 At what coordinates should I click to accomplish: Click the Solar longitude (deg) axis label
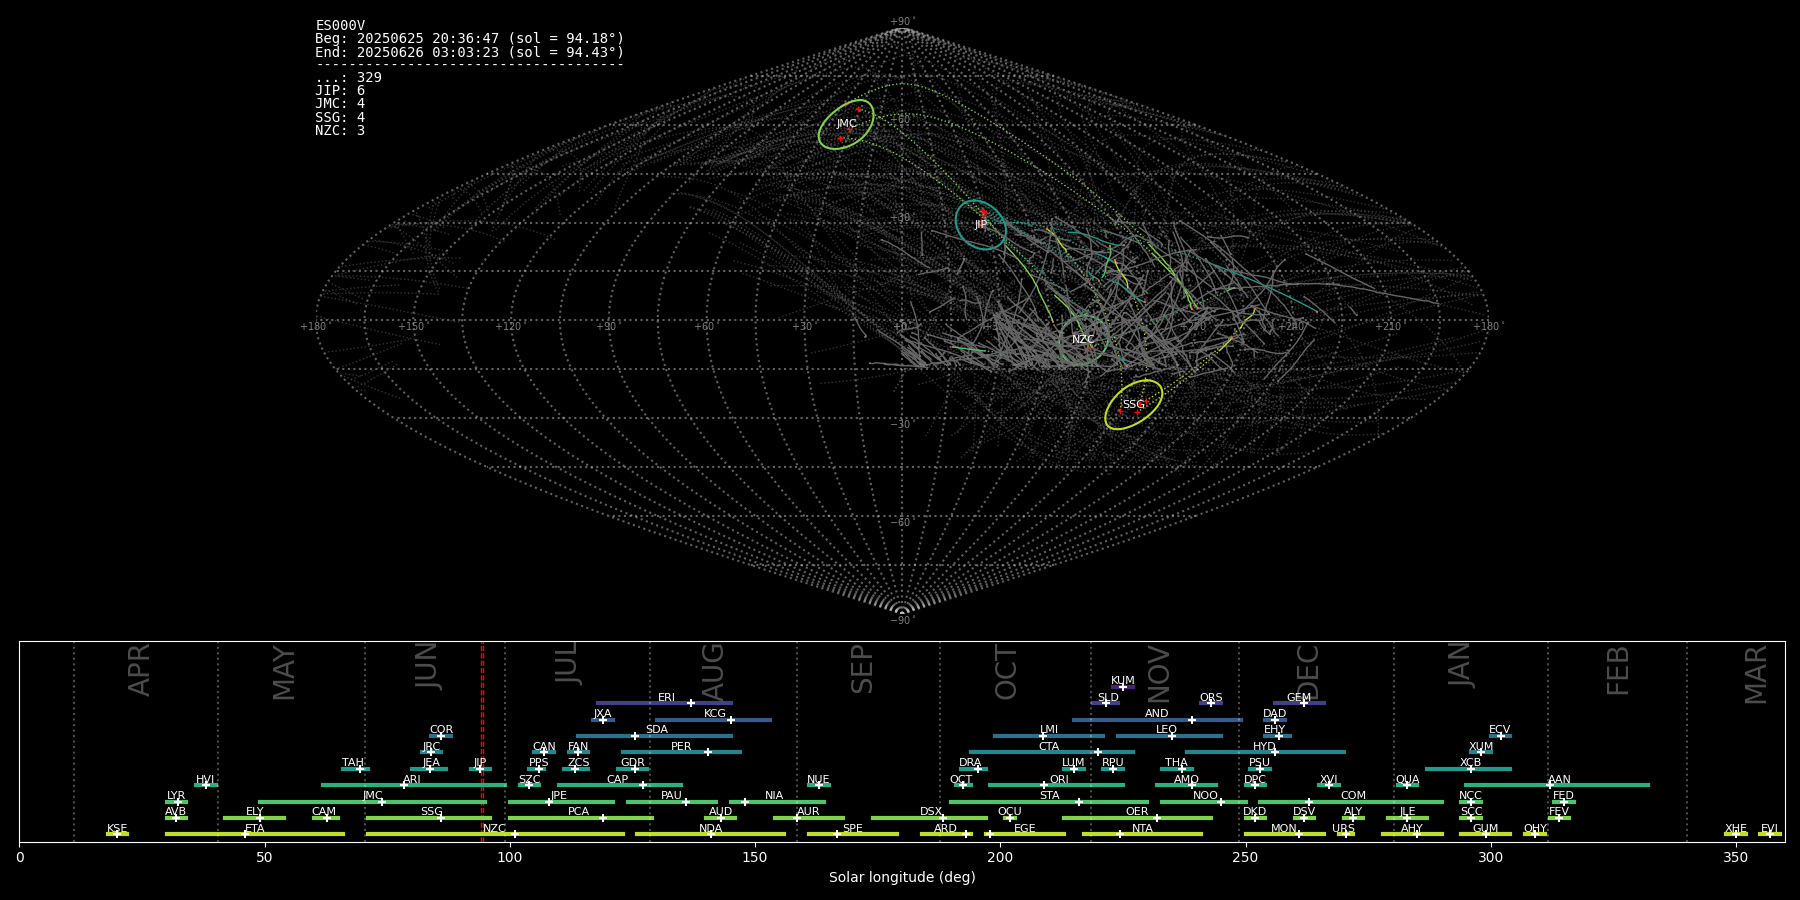pos(902,878)
